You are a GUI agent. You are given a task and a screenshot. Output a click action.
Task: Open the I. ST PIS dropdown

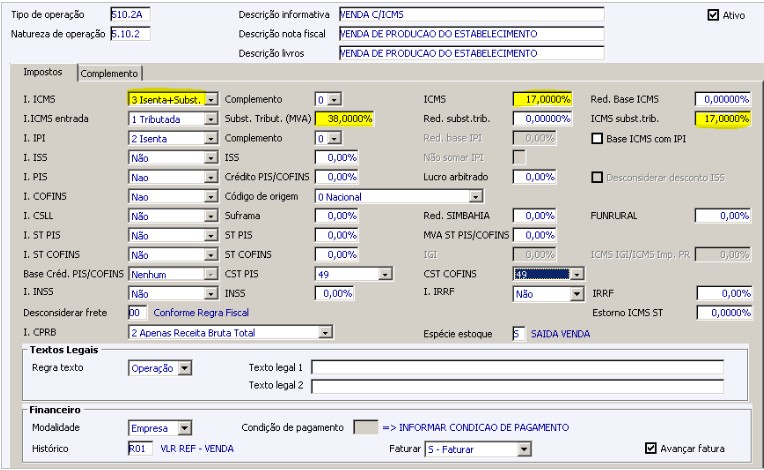click(211, 236)
